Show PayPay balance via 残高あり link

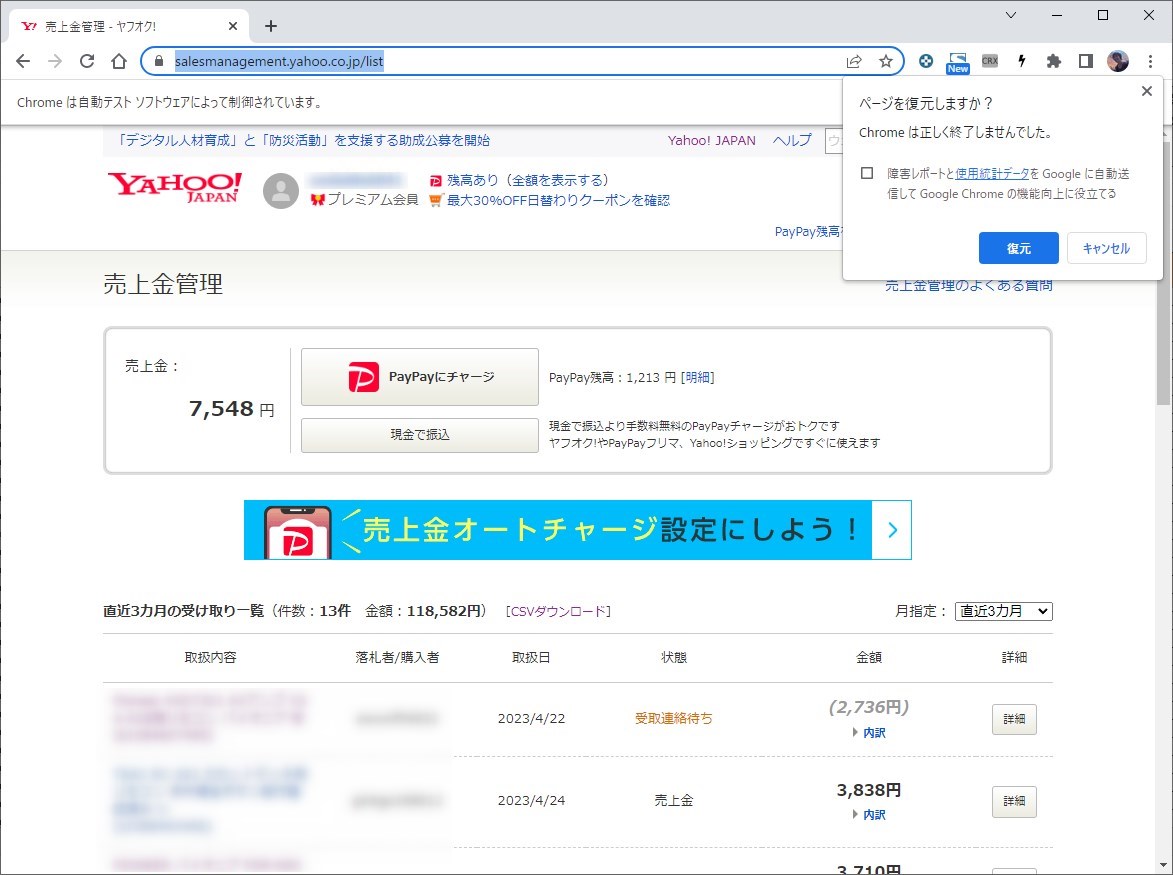(527, 180)
